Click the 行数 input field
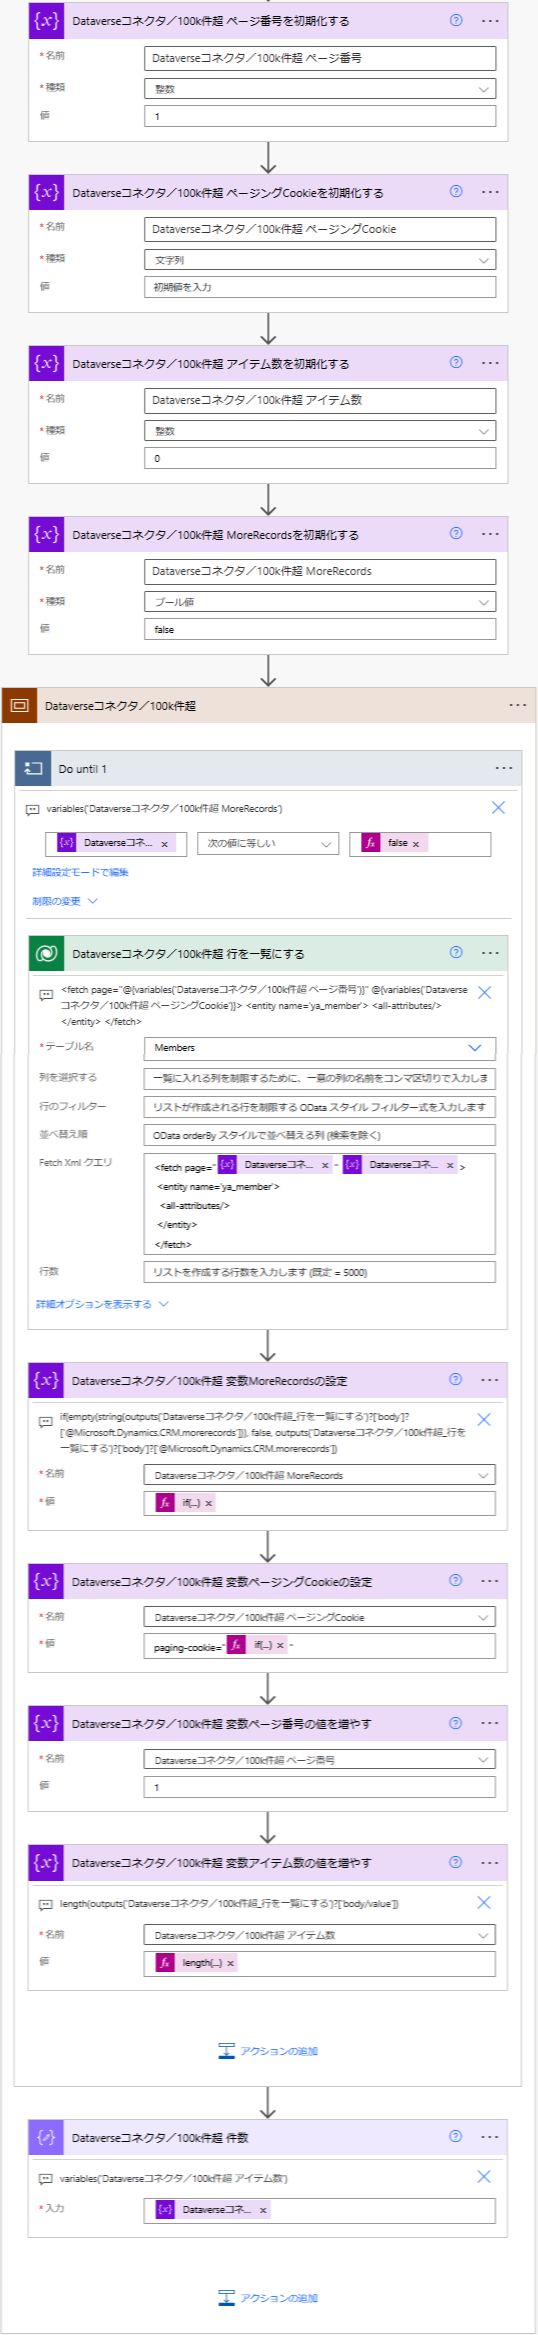 pos(320,1272)
